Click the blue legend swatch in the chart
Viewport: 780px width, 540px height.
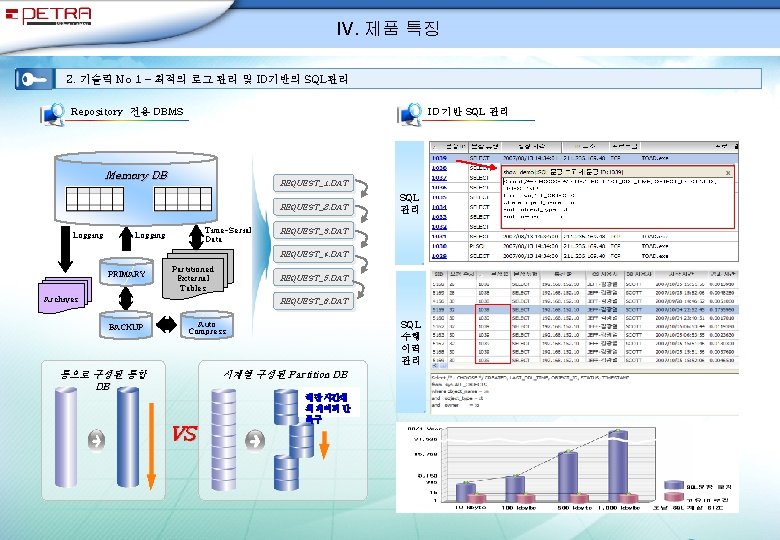[x=674, y=485]
